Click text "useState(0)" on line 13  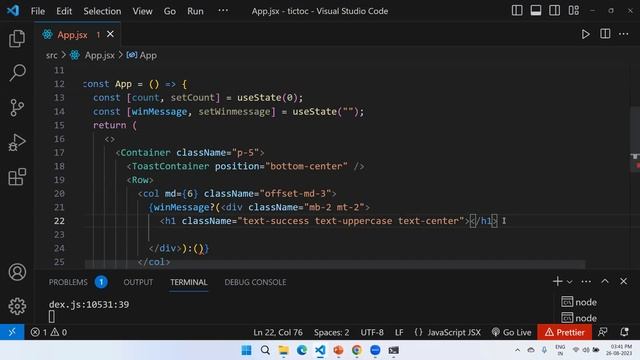(269, 98)
